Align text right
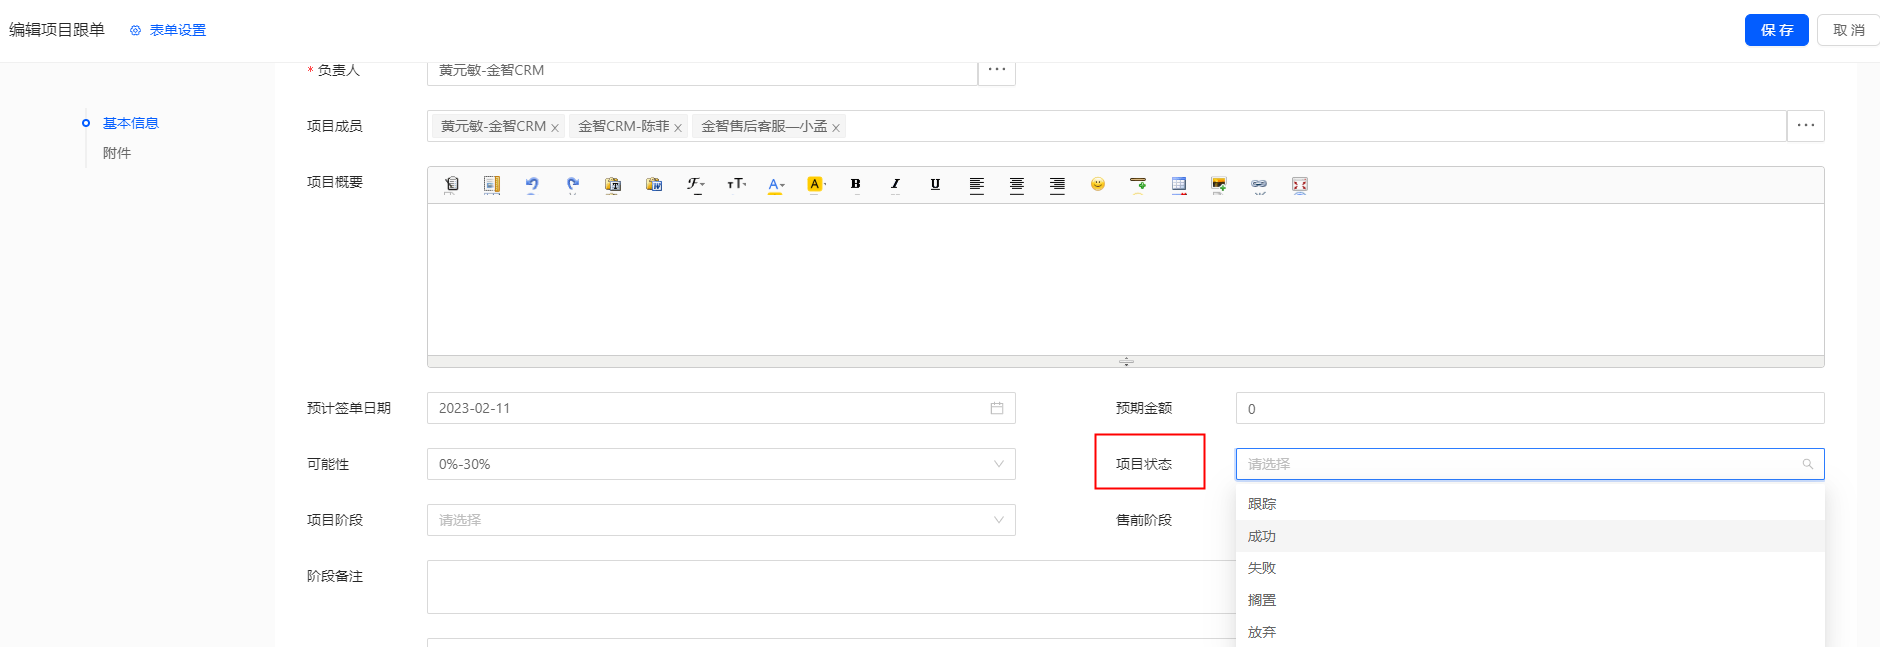The image size is (1880, 647). pos(1057,184)
